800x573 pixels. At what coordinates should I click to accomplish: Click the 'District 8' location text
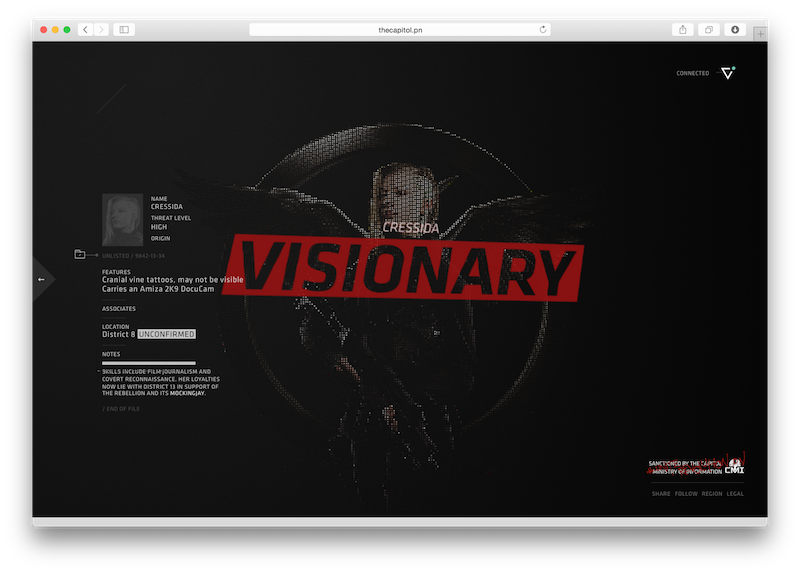point(118,334)
